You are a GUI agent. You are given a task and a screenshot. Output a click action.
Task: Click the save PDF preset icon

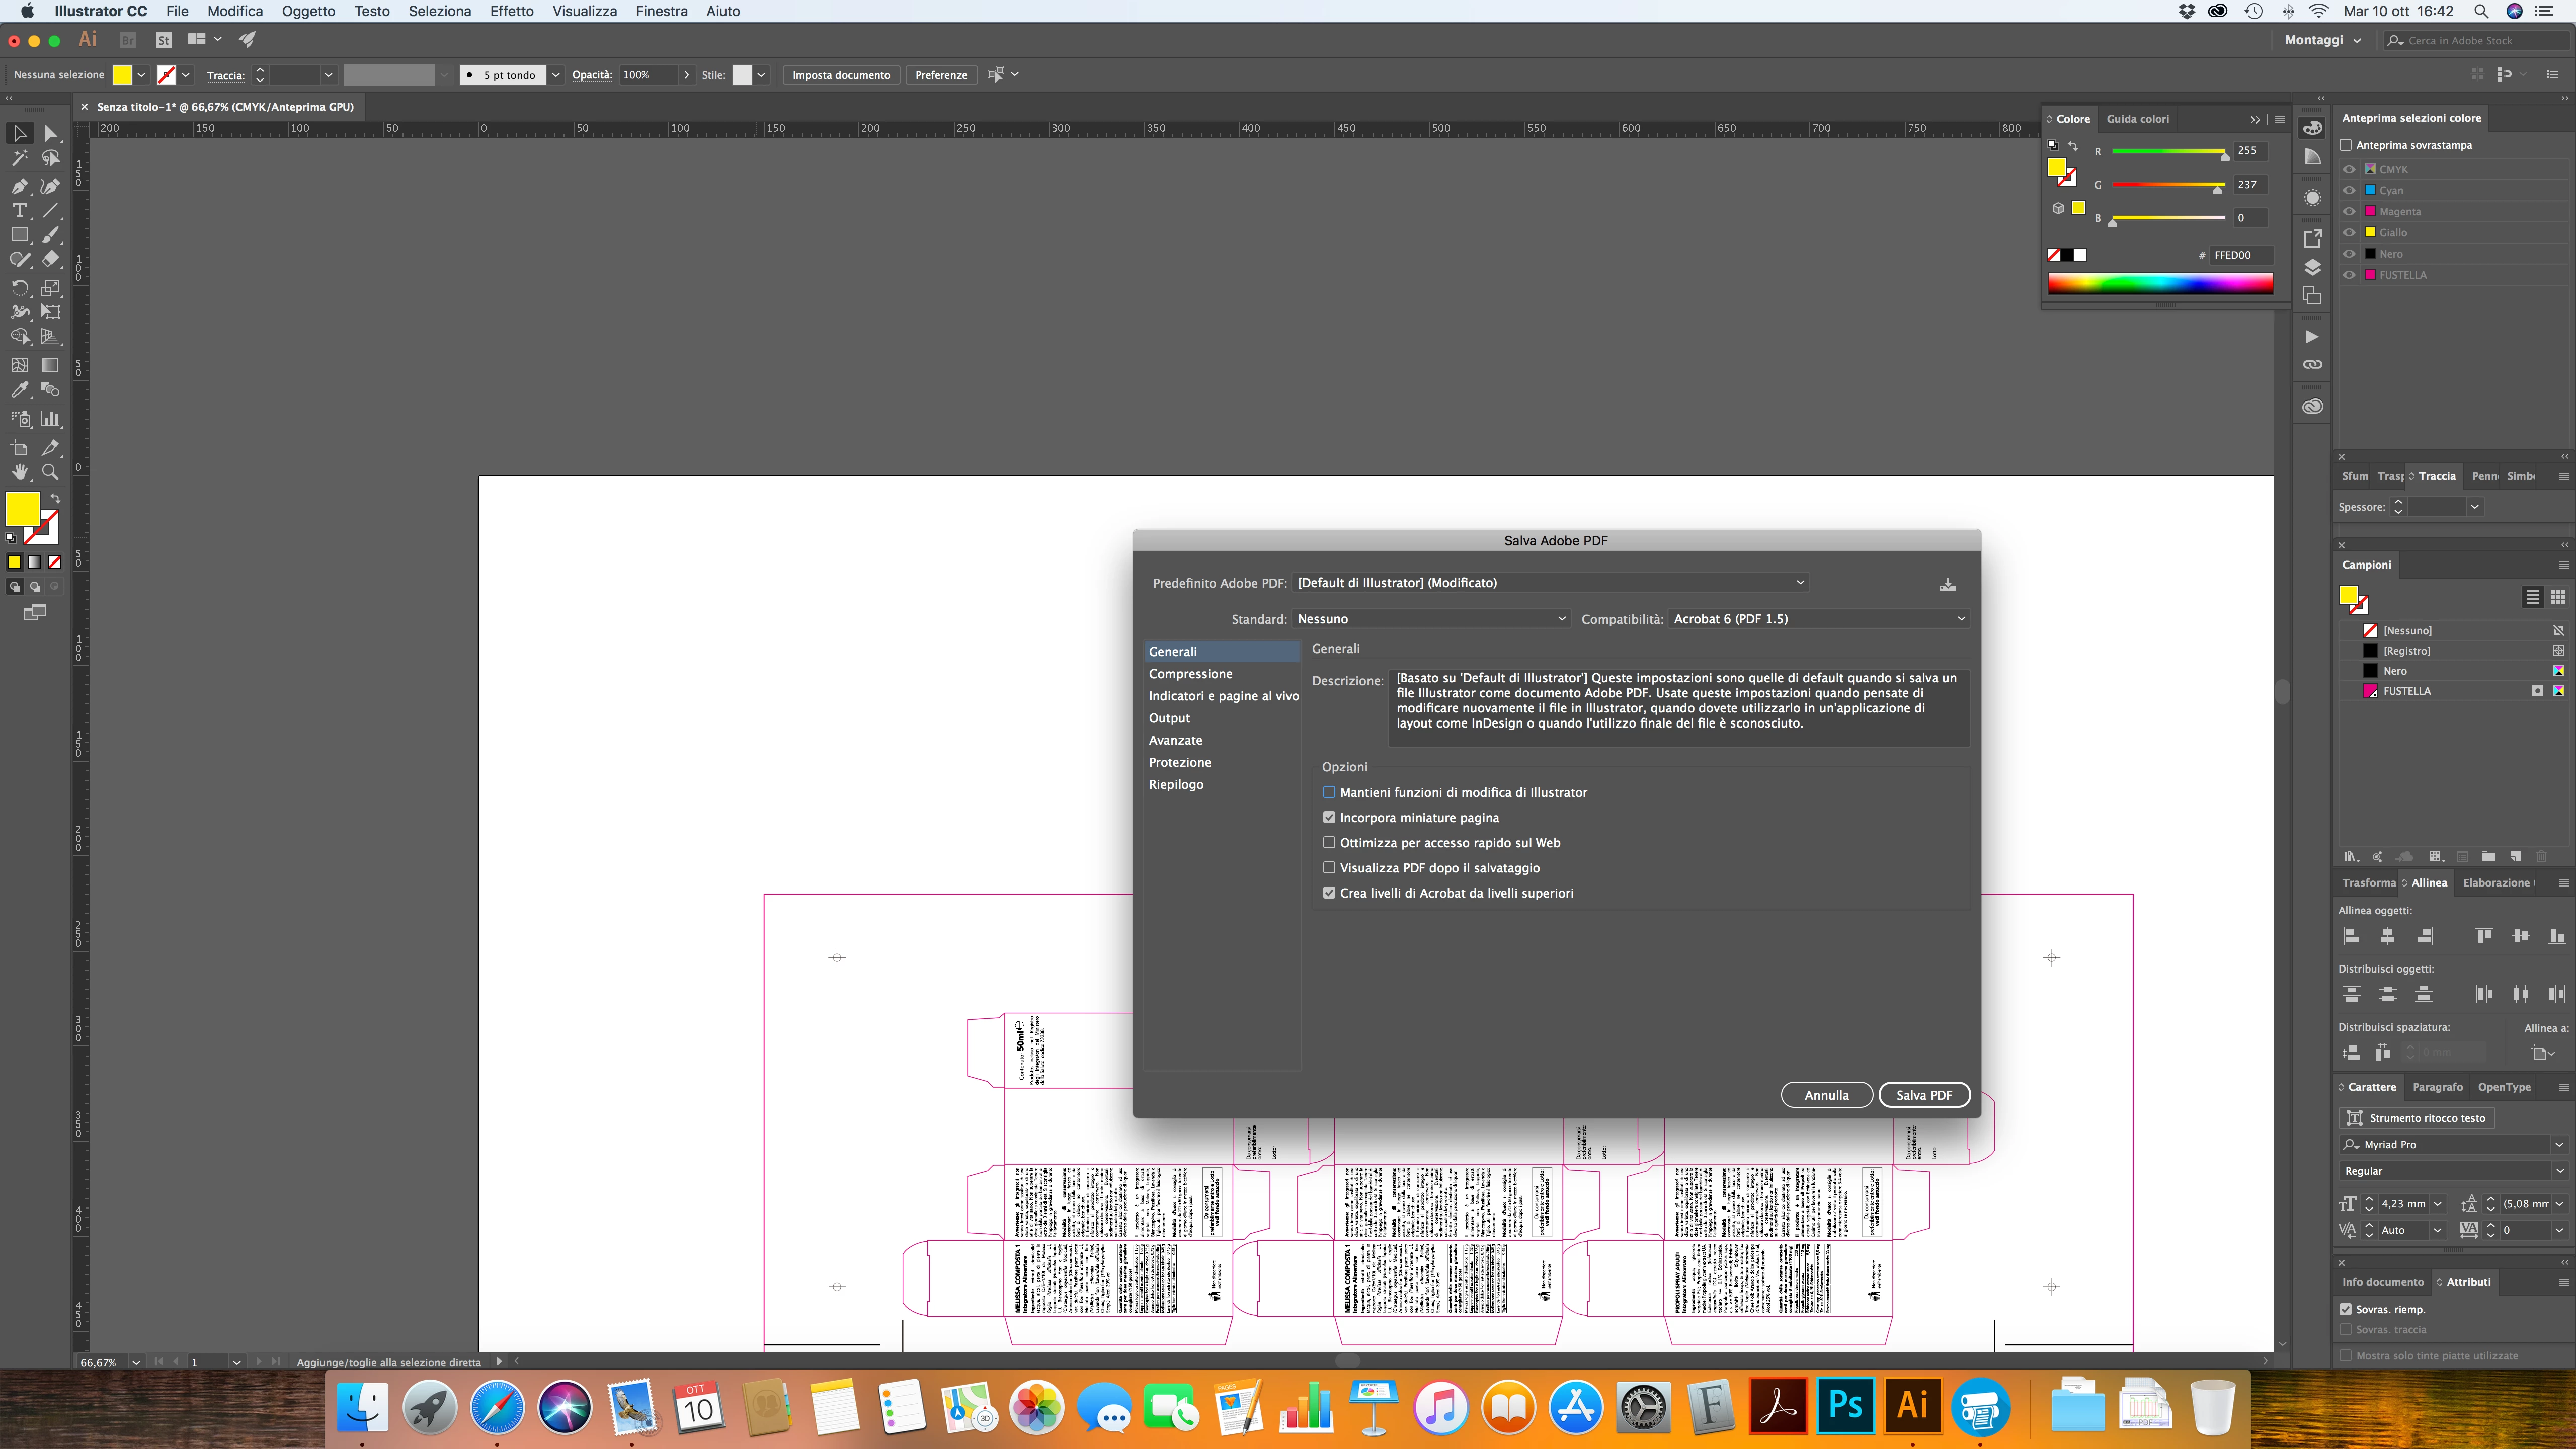click(x=1947, y=584)
